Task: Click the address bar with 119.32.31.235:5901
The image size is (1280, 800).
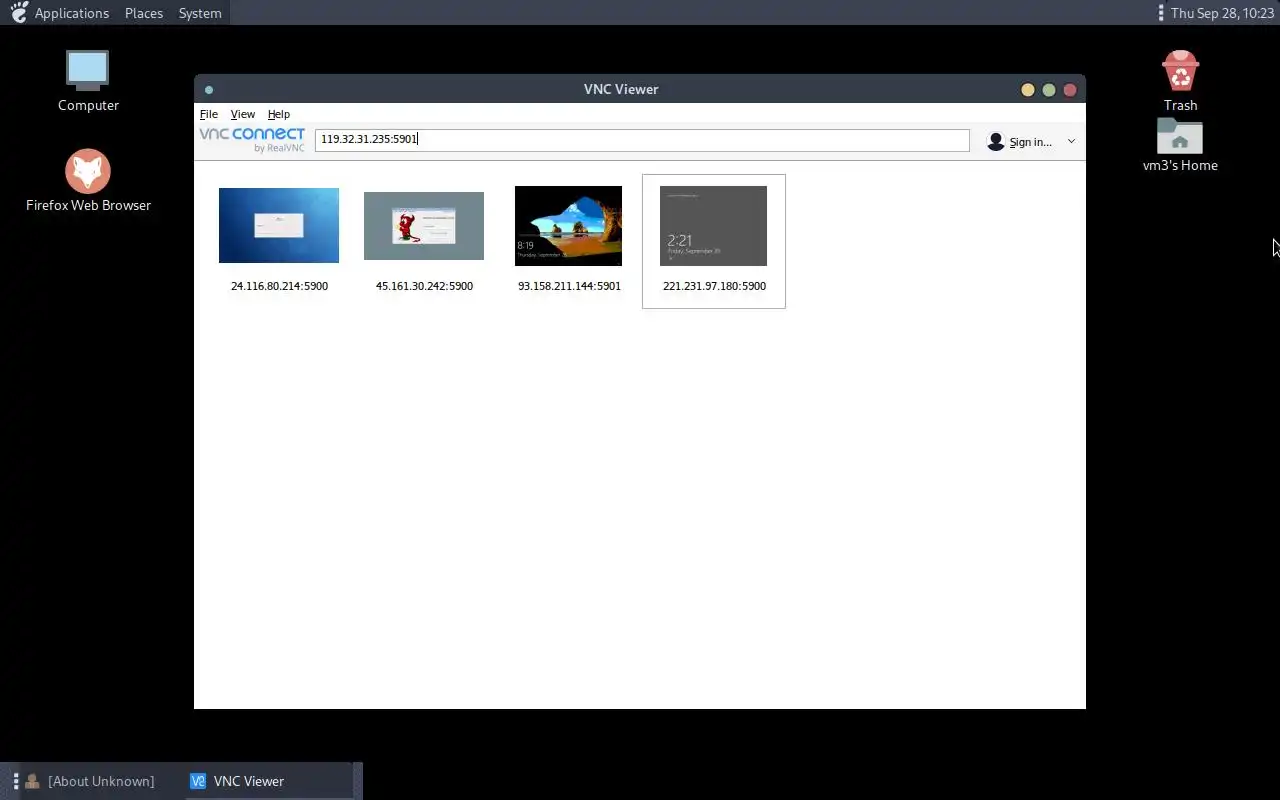Action: pos(642,140)
